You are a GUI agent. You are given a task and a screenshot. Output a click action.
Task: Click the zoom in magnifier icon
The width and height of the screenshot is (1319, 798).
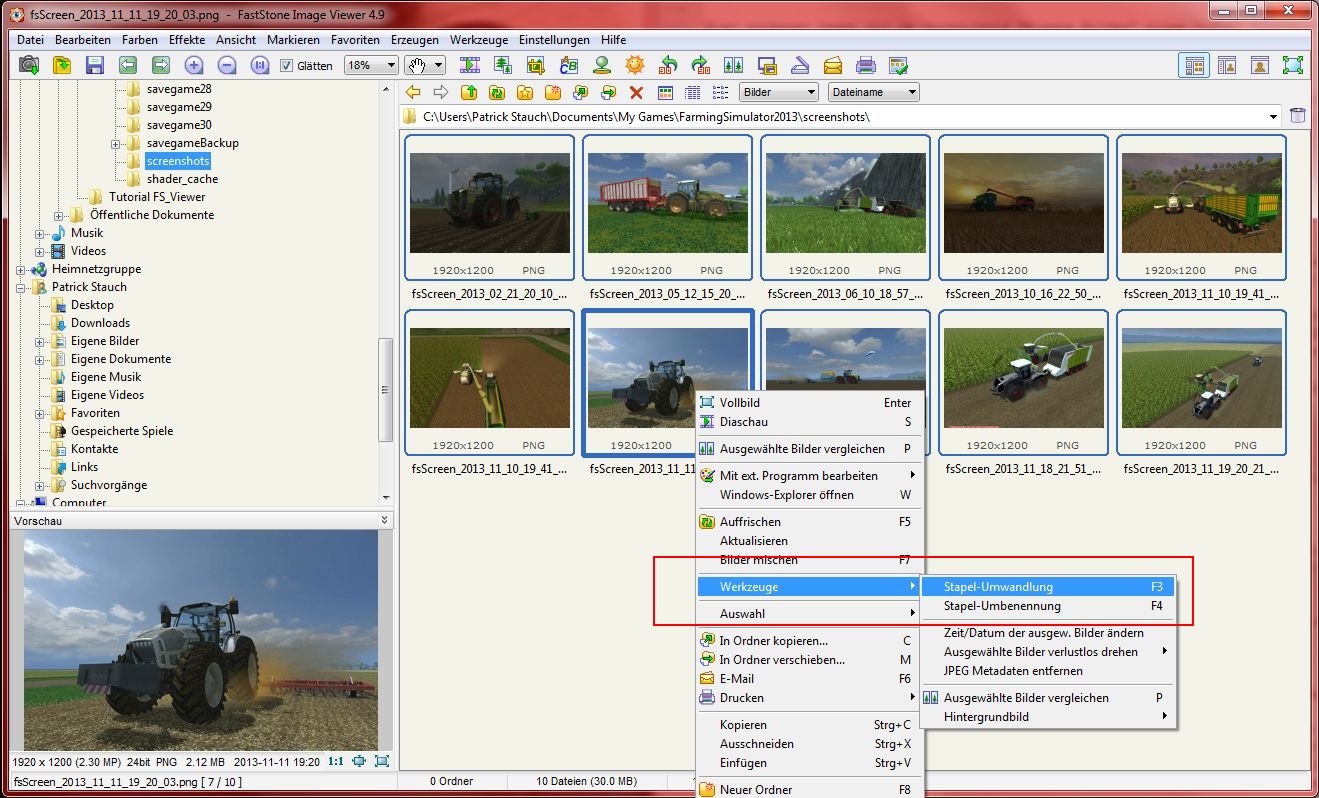(194, 65)
